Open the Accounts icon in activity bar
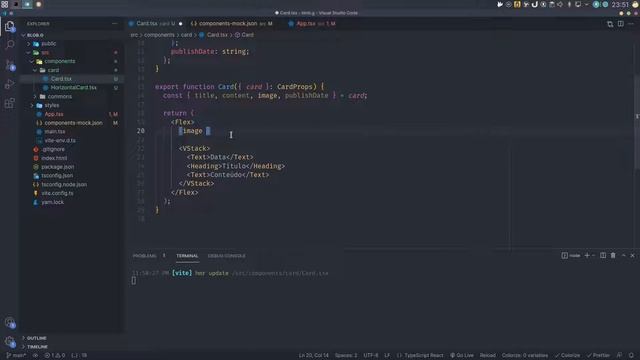The width and height of the screenshot is (640, 360). tap(10, 323)
